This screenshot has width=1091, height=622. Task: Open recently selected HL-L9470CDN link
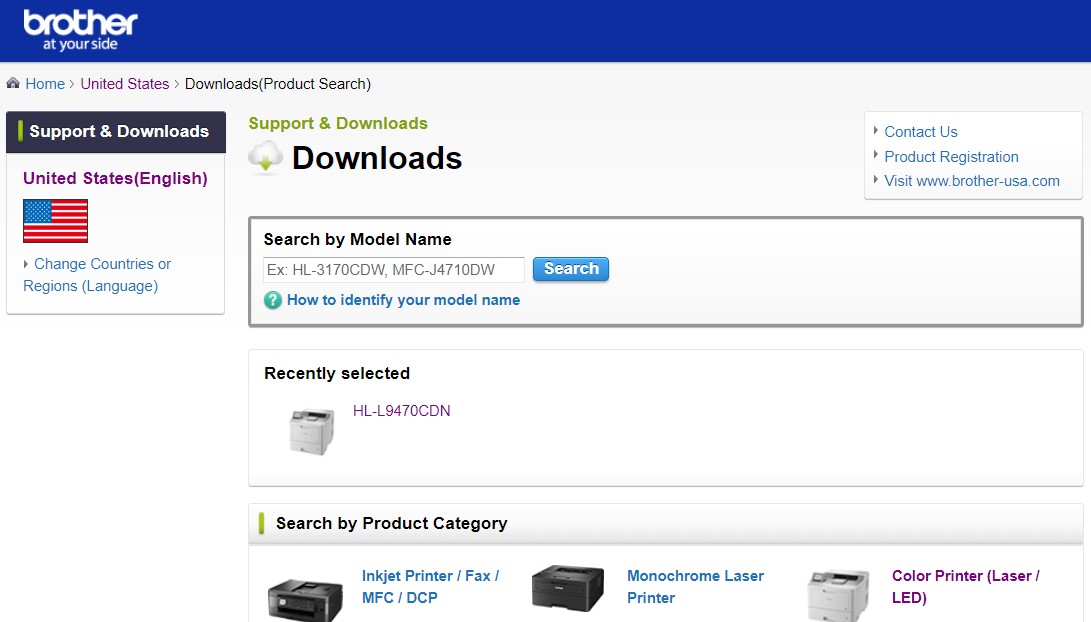(x=401, y=411)
